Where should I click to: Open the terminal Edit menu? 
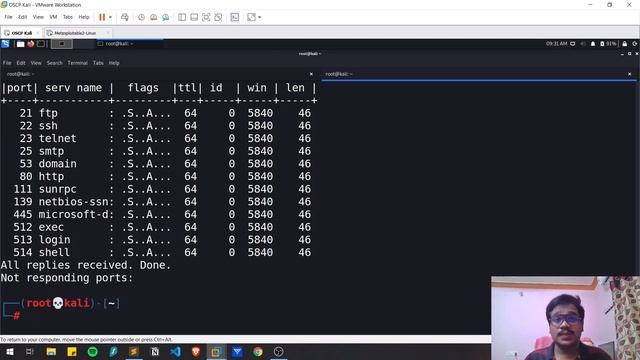(x=21, y=63)
